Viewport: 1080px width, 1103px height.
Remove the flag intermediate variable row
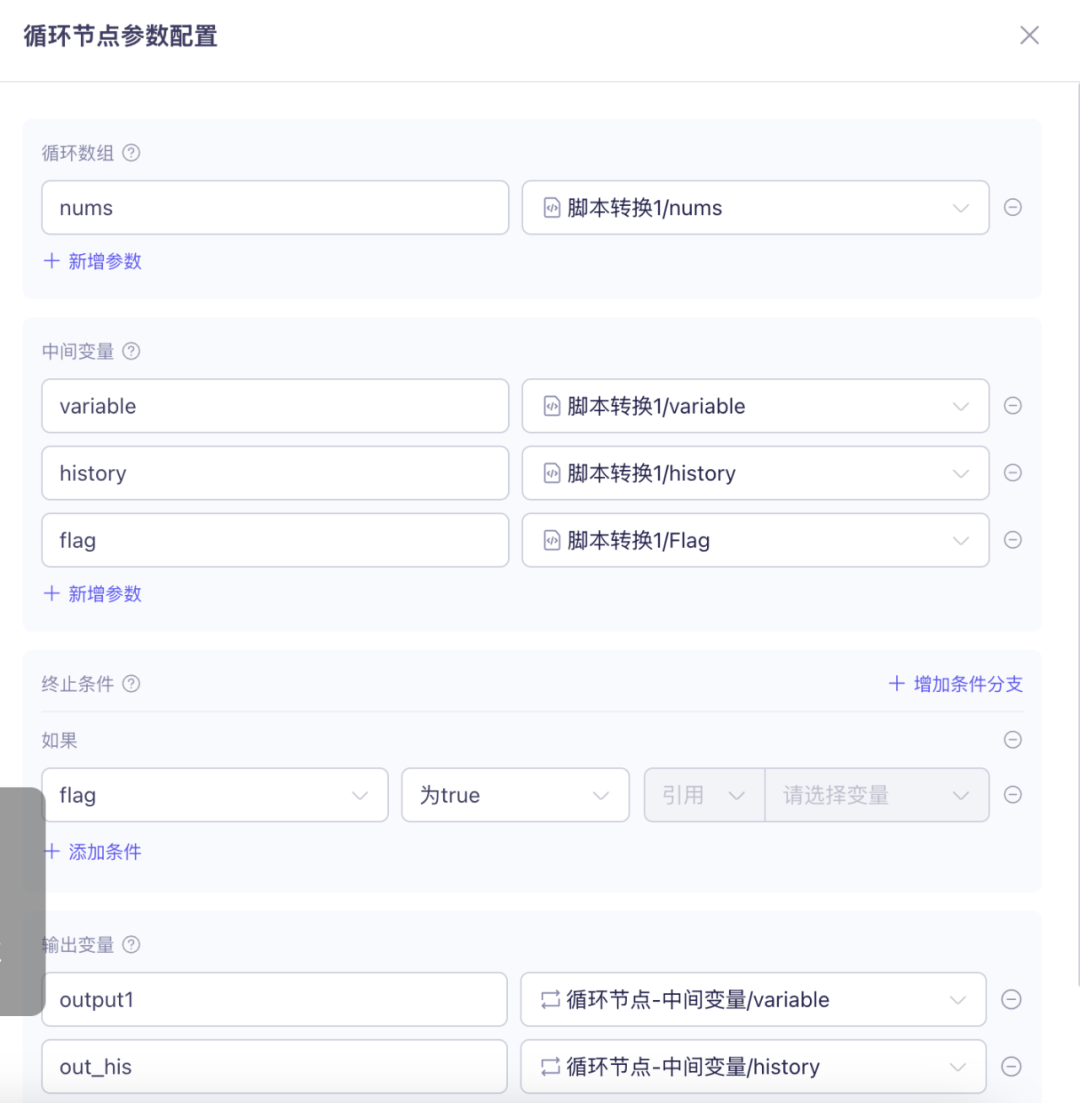[1013, 540]
